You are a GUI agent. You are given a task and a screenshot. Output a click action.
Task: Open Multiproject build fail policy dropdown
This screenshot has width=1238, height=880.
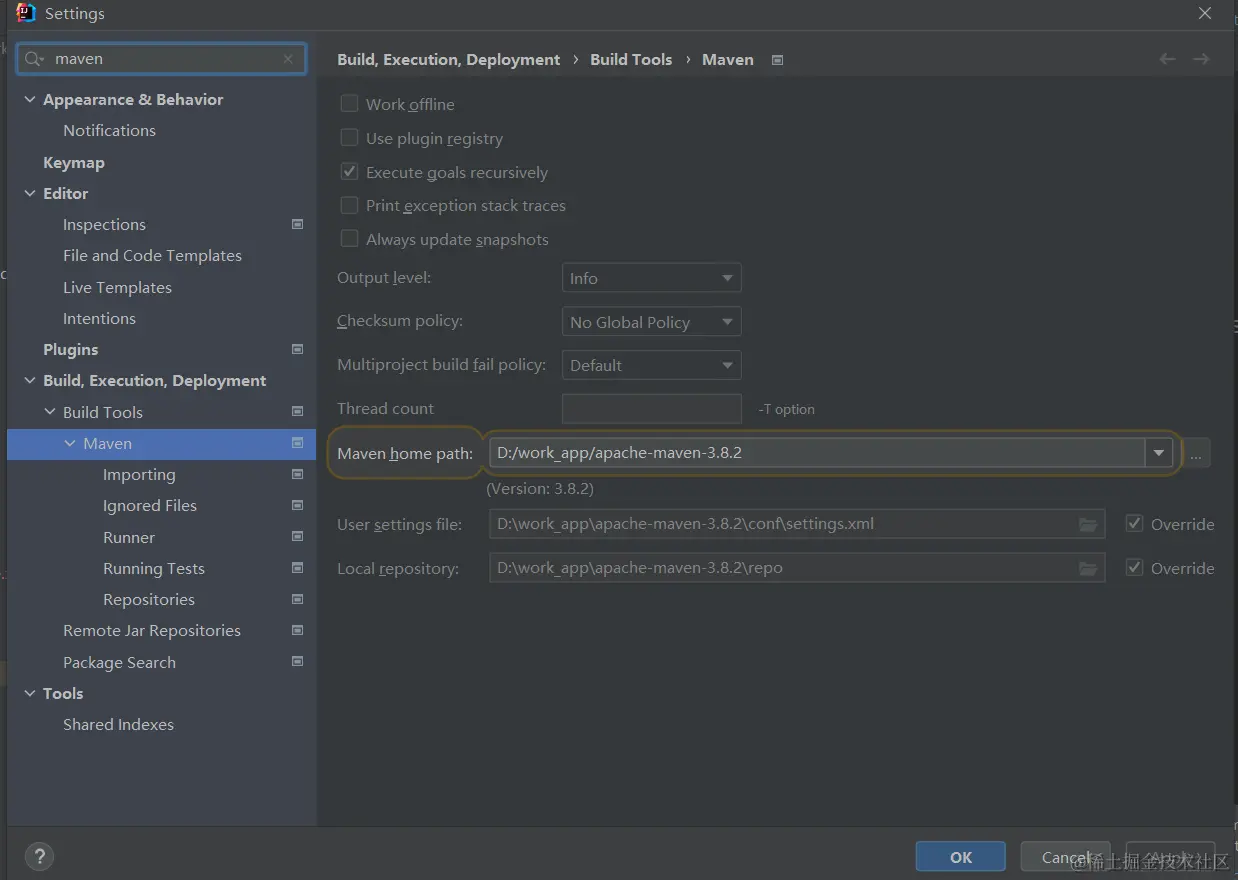[651, 365]
